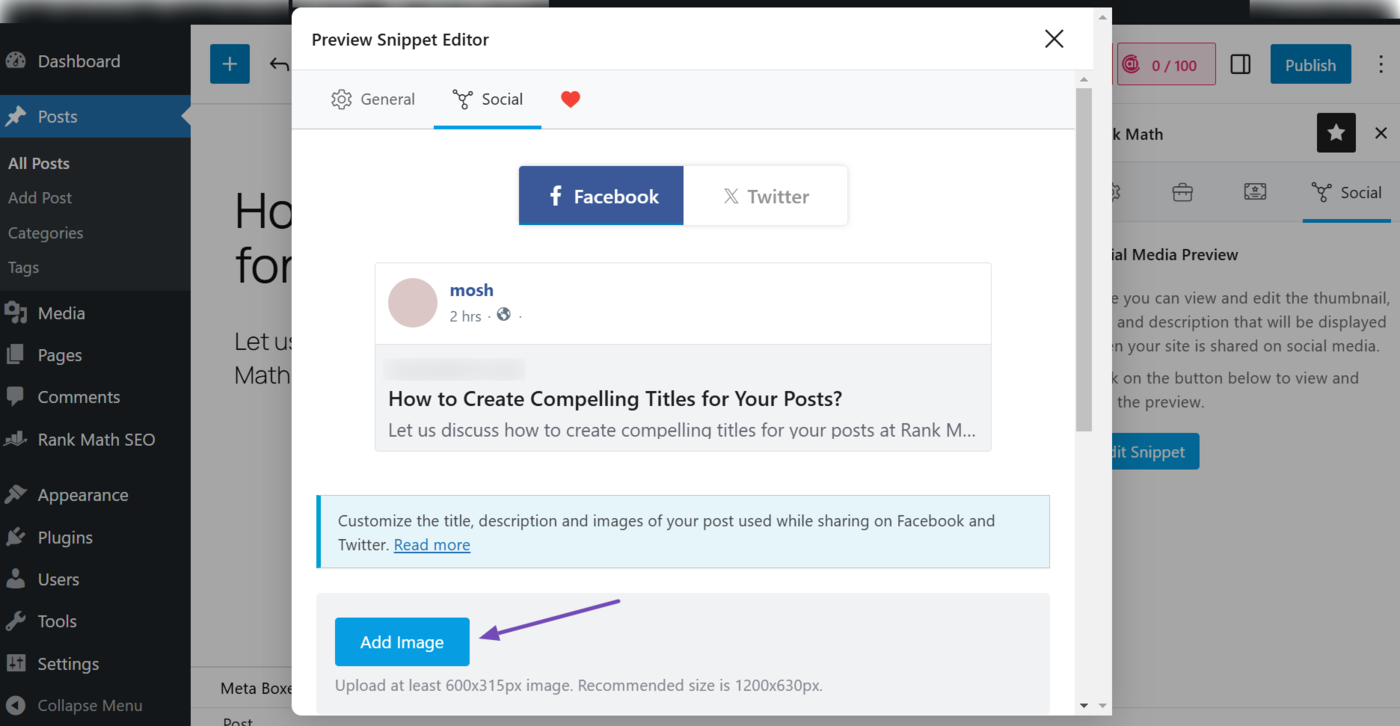Image resolution: width=1400 pixels, height=726 pixels.
Task: Toggle the editor settings sidebar icon
Action: point(1240,65)
